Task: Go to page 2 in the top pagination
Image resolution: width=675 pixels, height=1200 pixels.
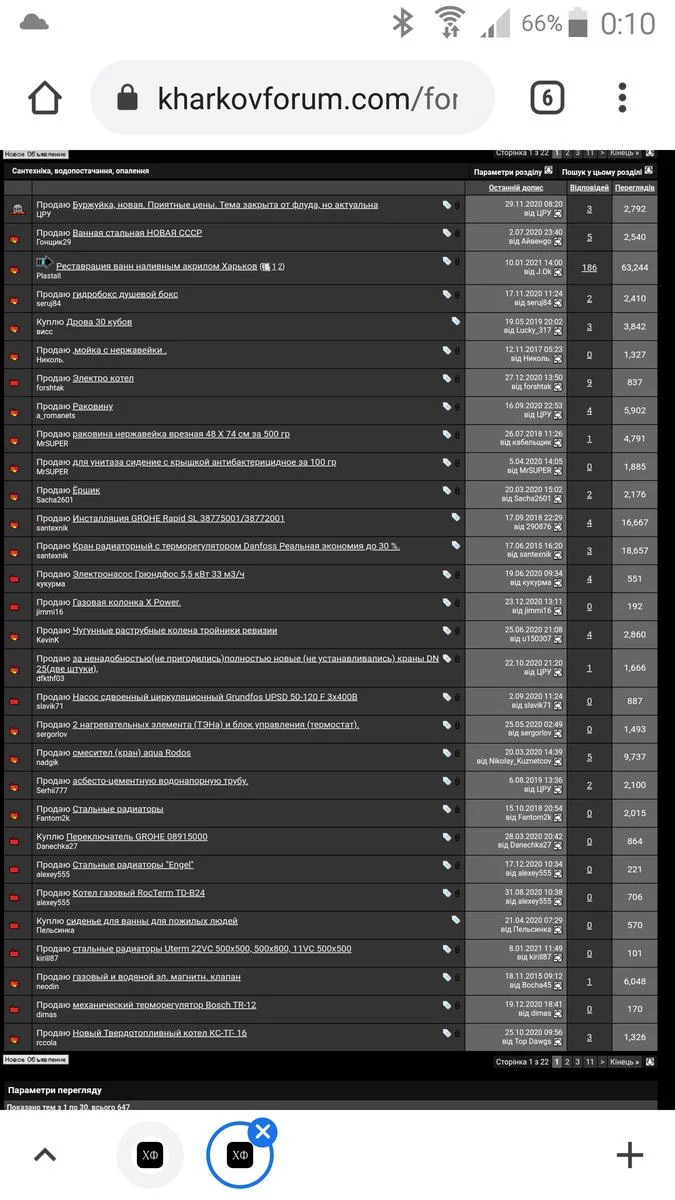Action: click(x=567, y=153)
